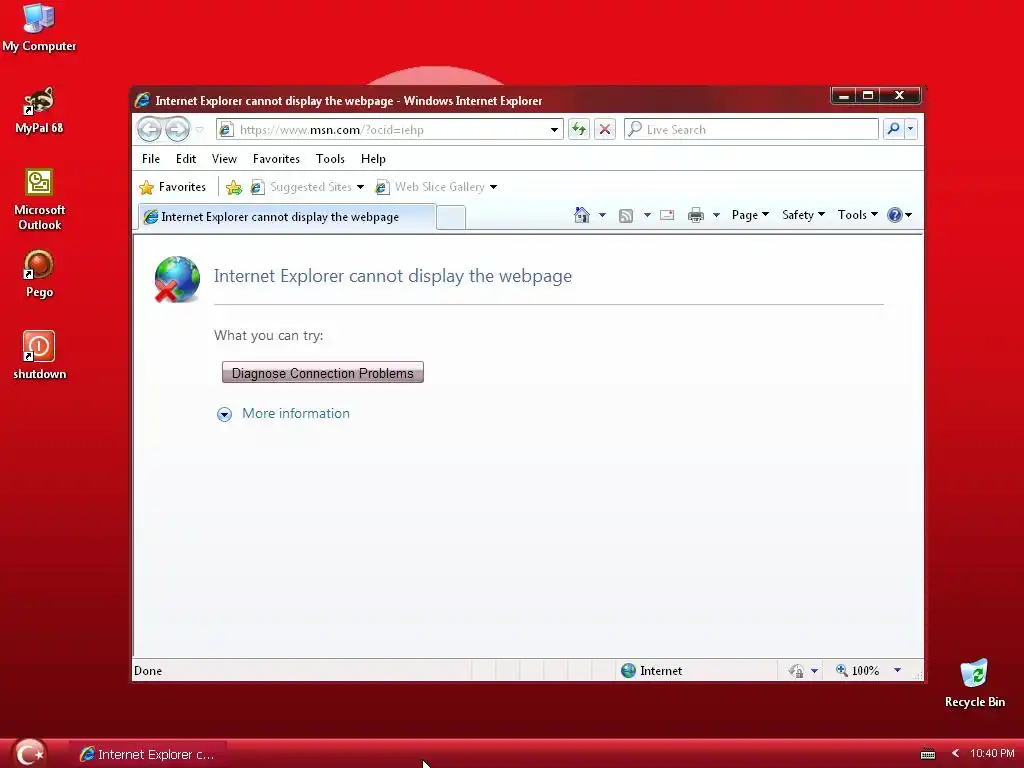Click the RSS Feeds icon
Image resolution: width=1024 pixels, height=768 pixels.
tap(626, 216)
